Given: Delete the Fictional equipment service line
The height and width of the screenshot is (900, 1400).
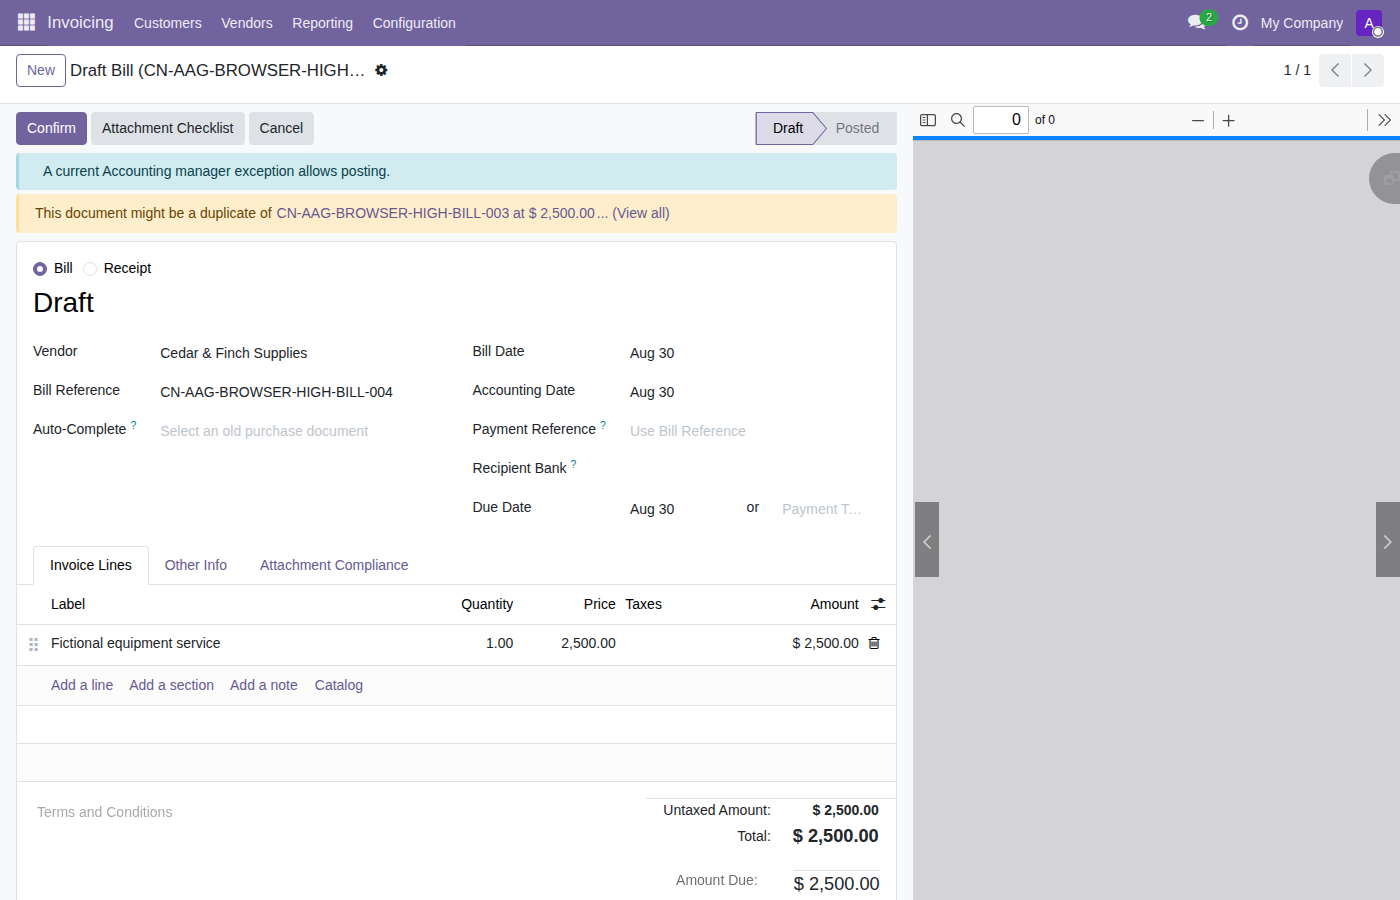Looking at the screenshot, I should tap(874, 643).
